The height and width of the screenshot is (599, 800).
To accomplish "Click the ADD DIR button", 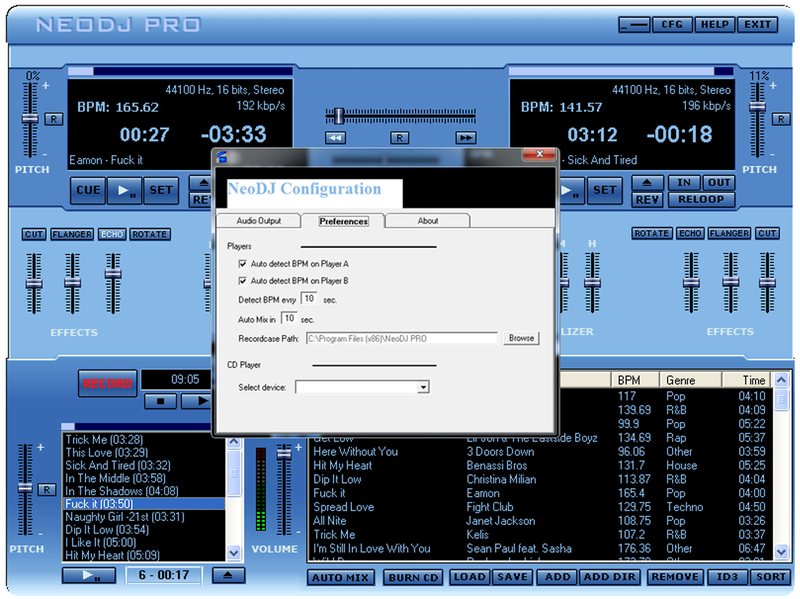I will (x=610, y=577).
